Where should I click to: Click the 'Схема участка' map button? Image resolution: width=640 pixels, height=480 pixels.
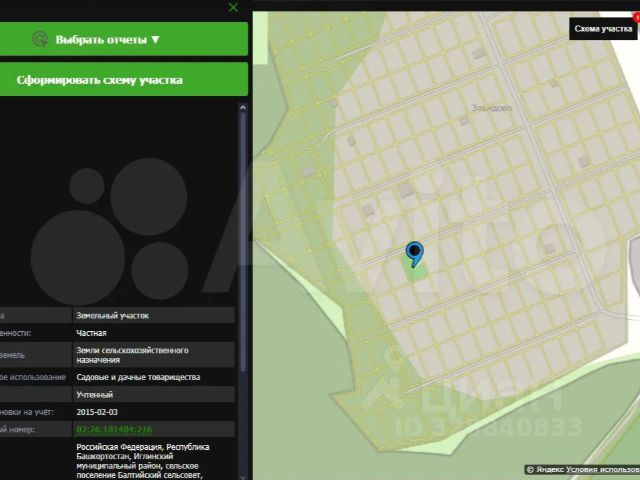click(x=603, y=29)
